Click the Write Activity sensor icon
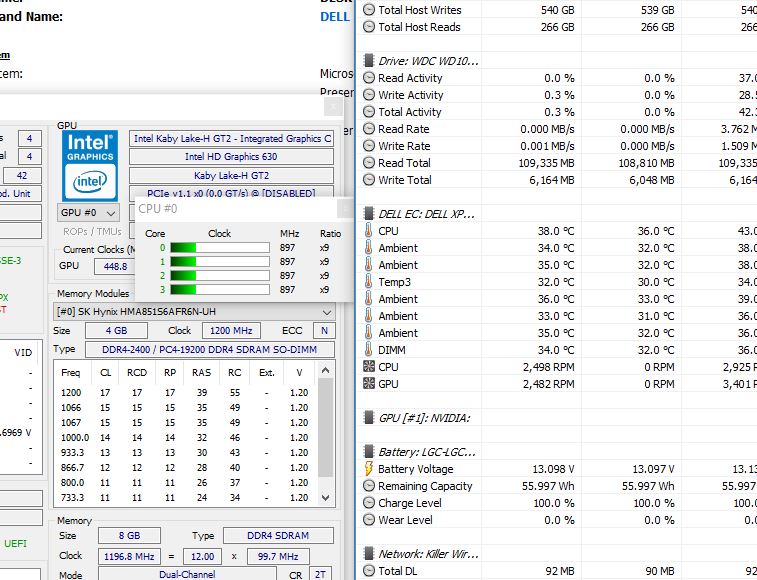757x580 pixels. pos(369,95)
